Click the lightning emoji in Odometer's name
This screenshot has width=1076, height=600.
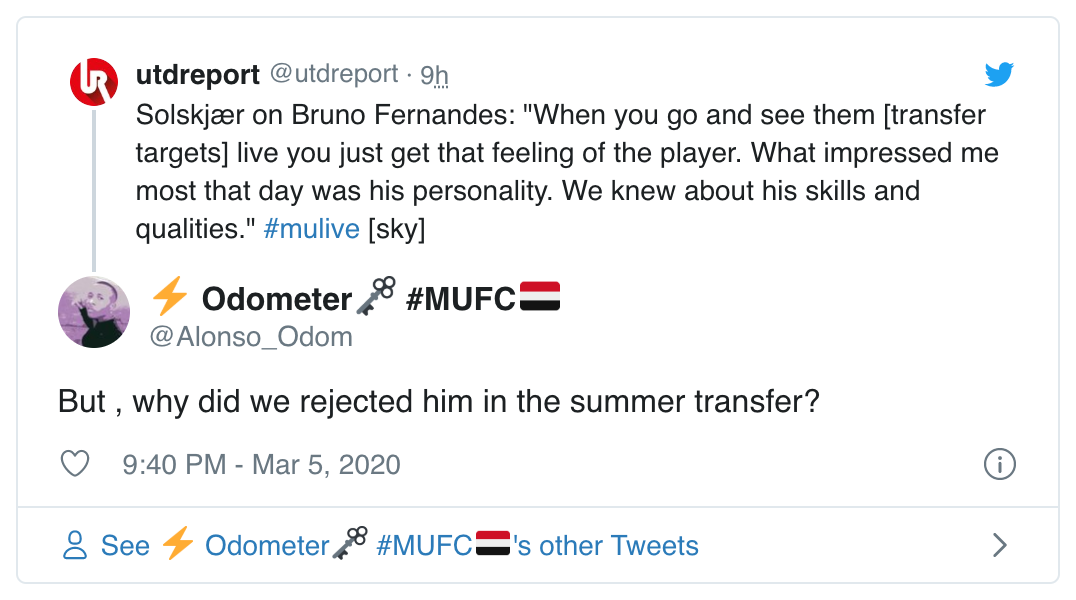coord(170,294)
